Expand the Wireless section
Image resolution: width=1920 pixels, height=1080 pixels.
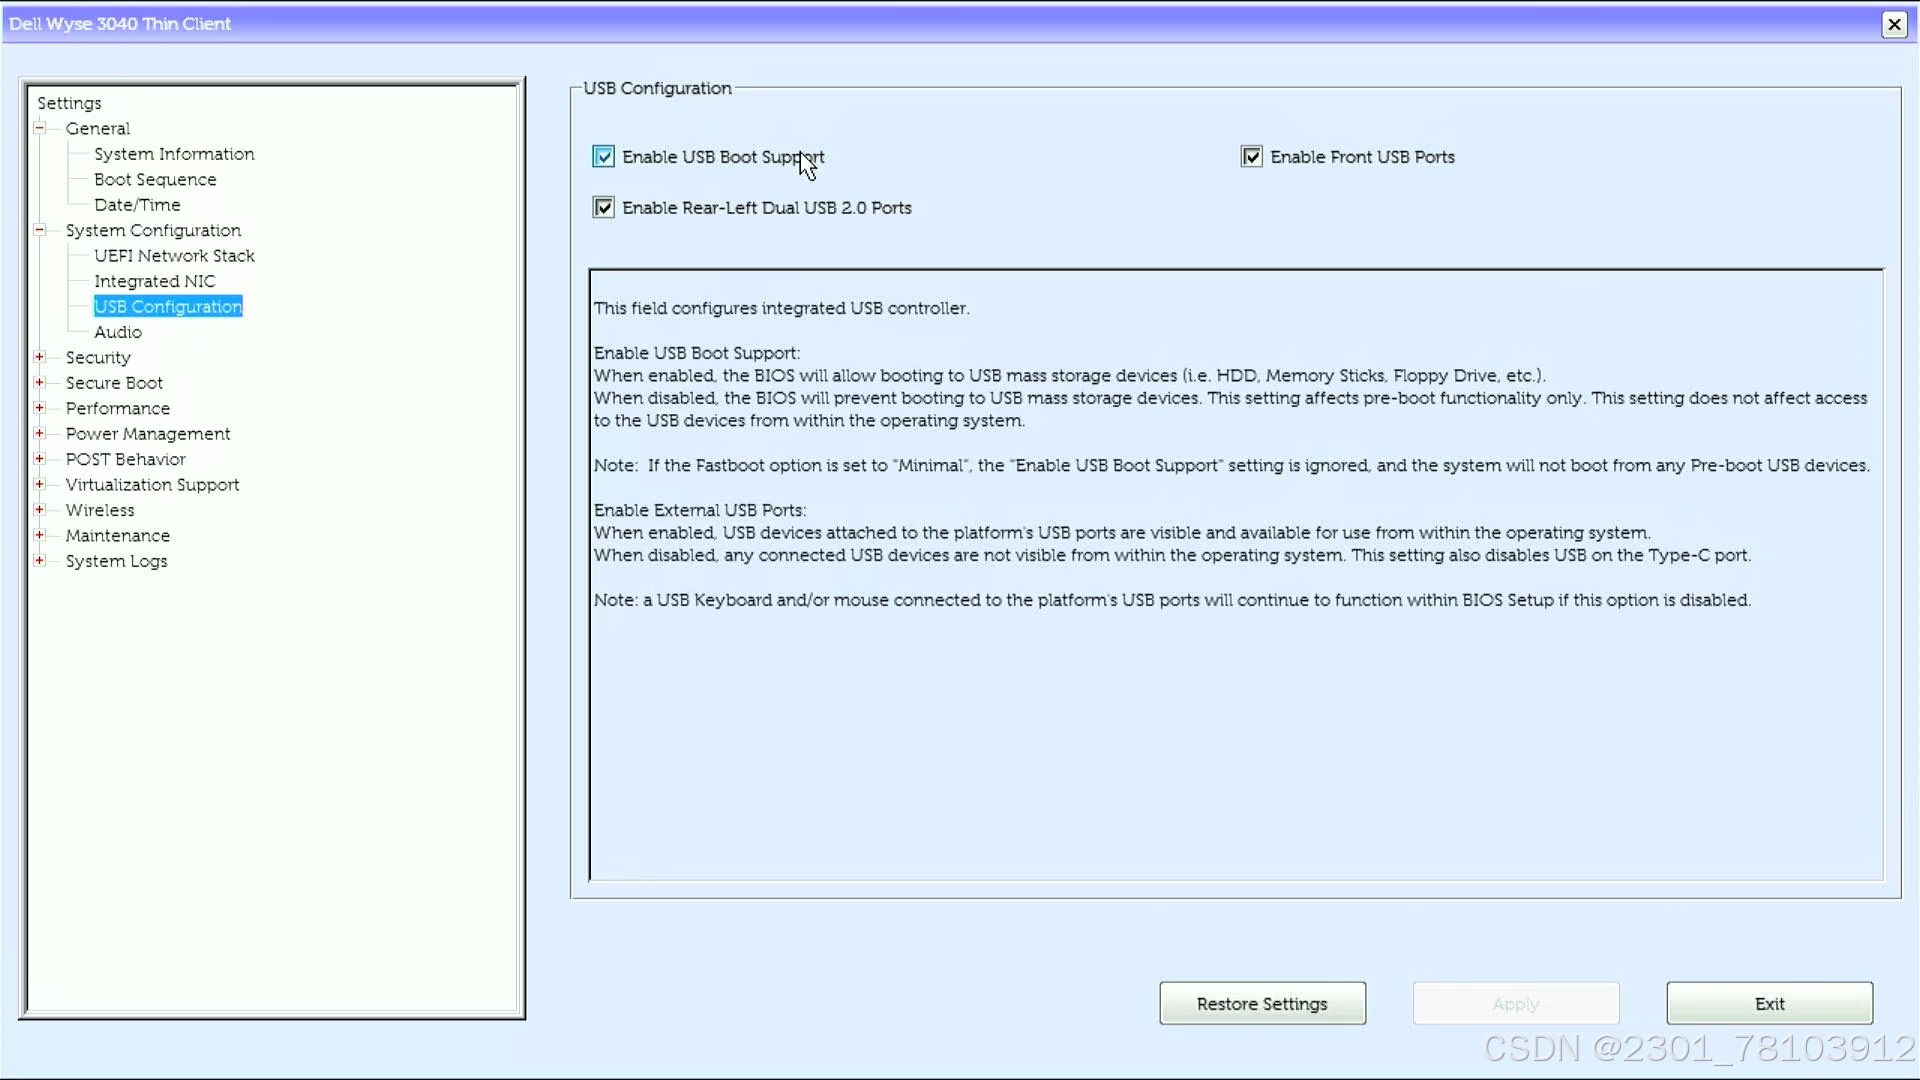point(39,510)
